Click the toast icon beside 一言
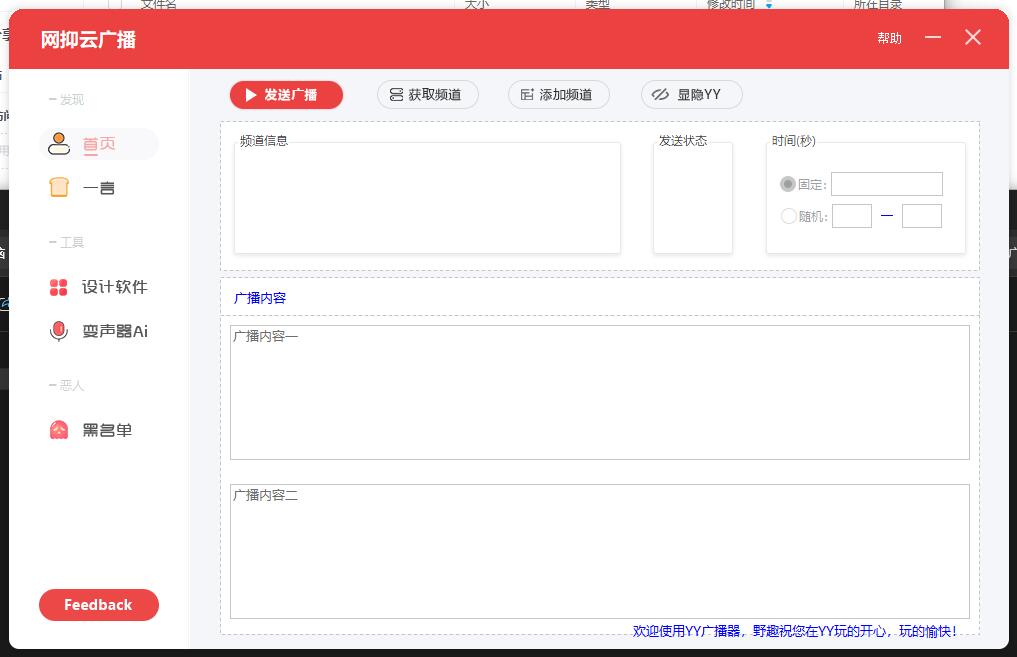 coord(59,187)
